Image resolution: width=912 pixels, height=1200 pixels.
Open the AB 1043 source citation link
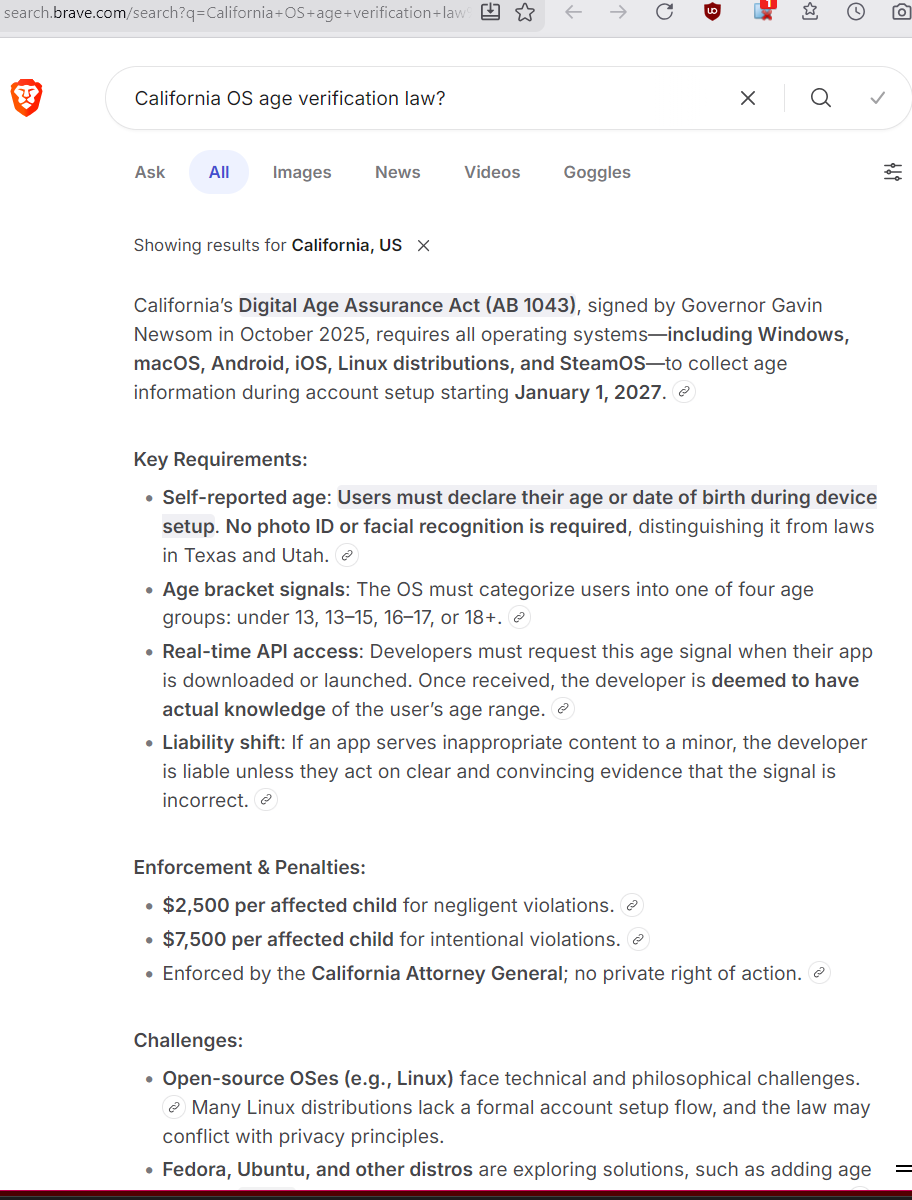click(683, 392)
